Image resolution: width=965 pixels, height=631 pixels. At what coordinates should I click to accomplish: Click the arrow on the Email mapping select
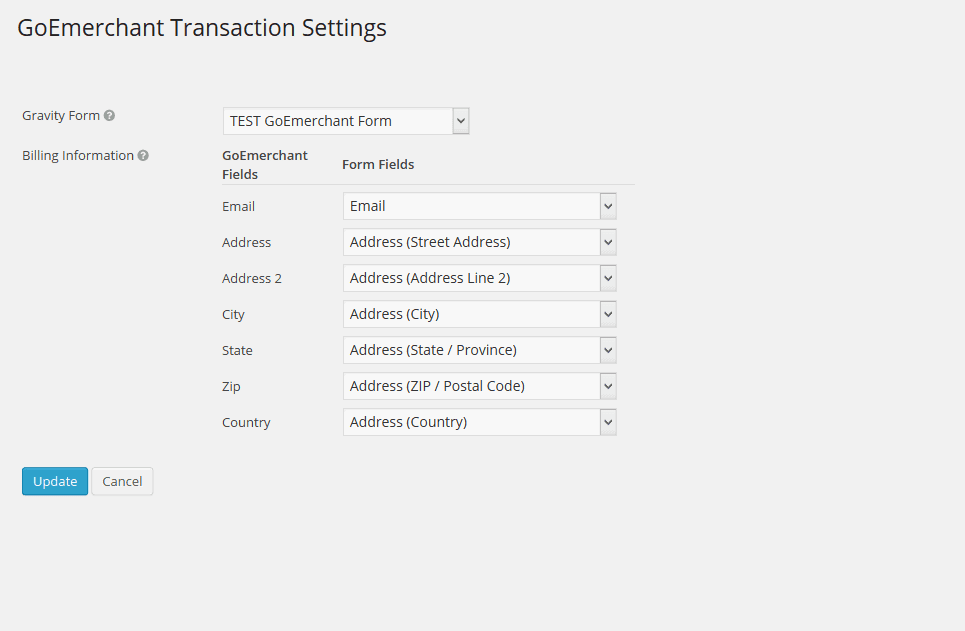(x=608, y=206)
